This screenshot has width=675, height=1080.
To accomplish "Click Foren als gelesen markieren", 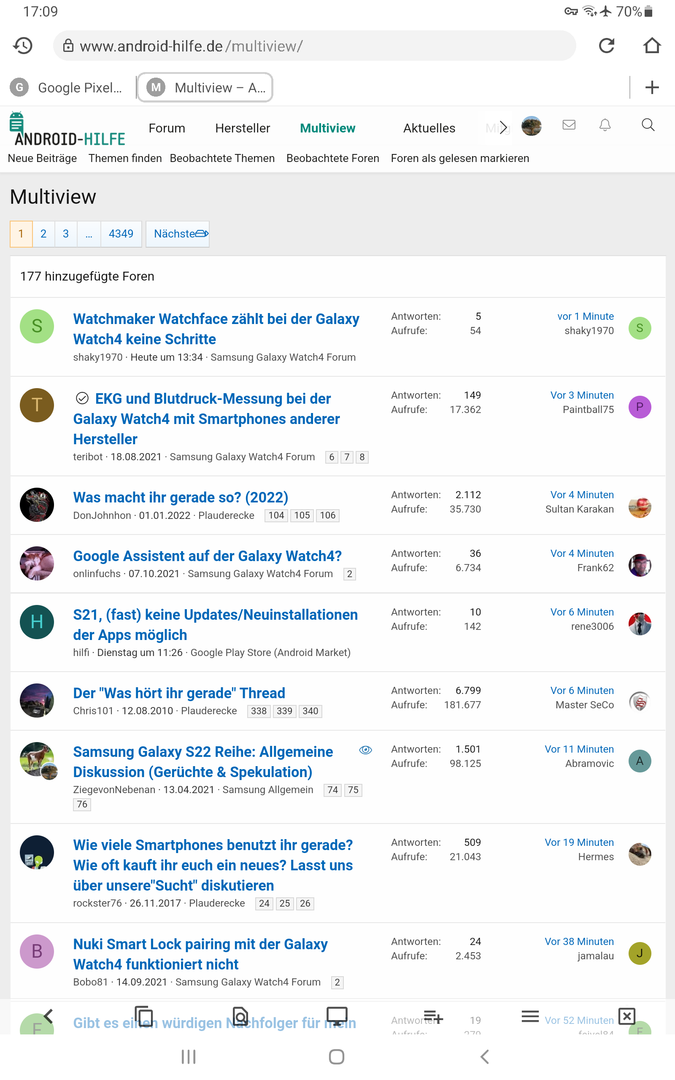I will coord(460,158).
